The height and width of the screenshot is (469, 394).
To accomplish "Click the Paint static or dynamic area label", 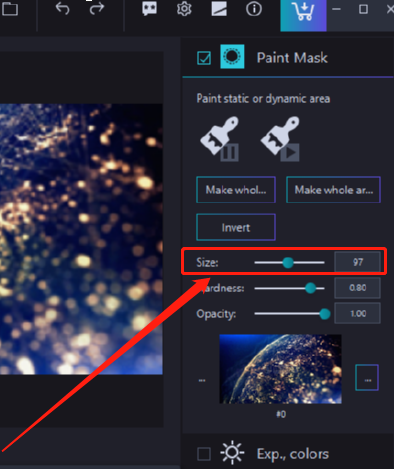I will (263, 99).
